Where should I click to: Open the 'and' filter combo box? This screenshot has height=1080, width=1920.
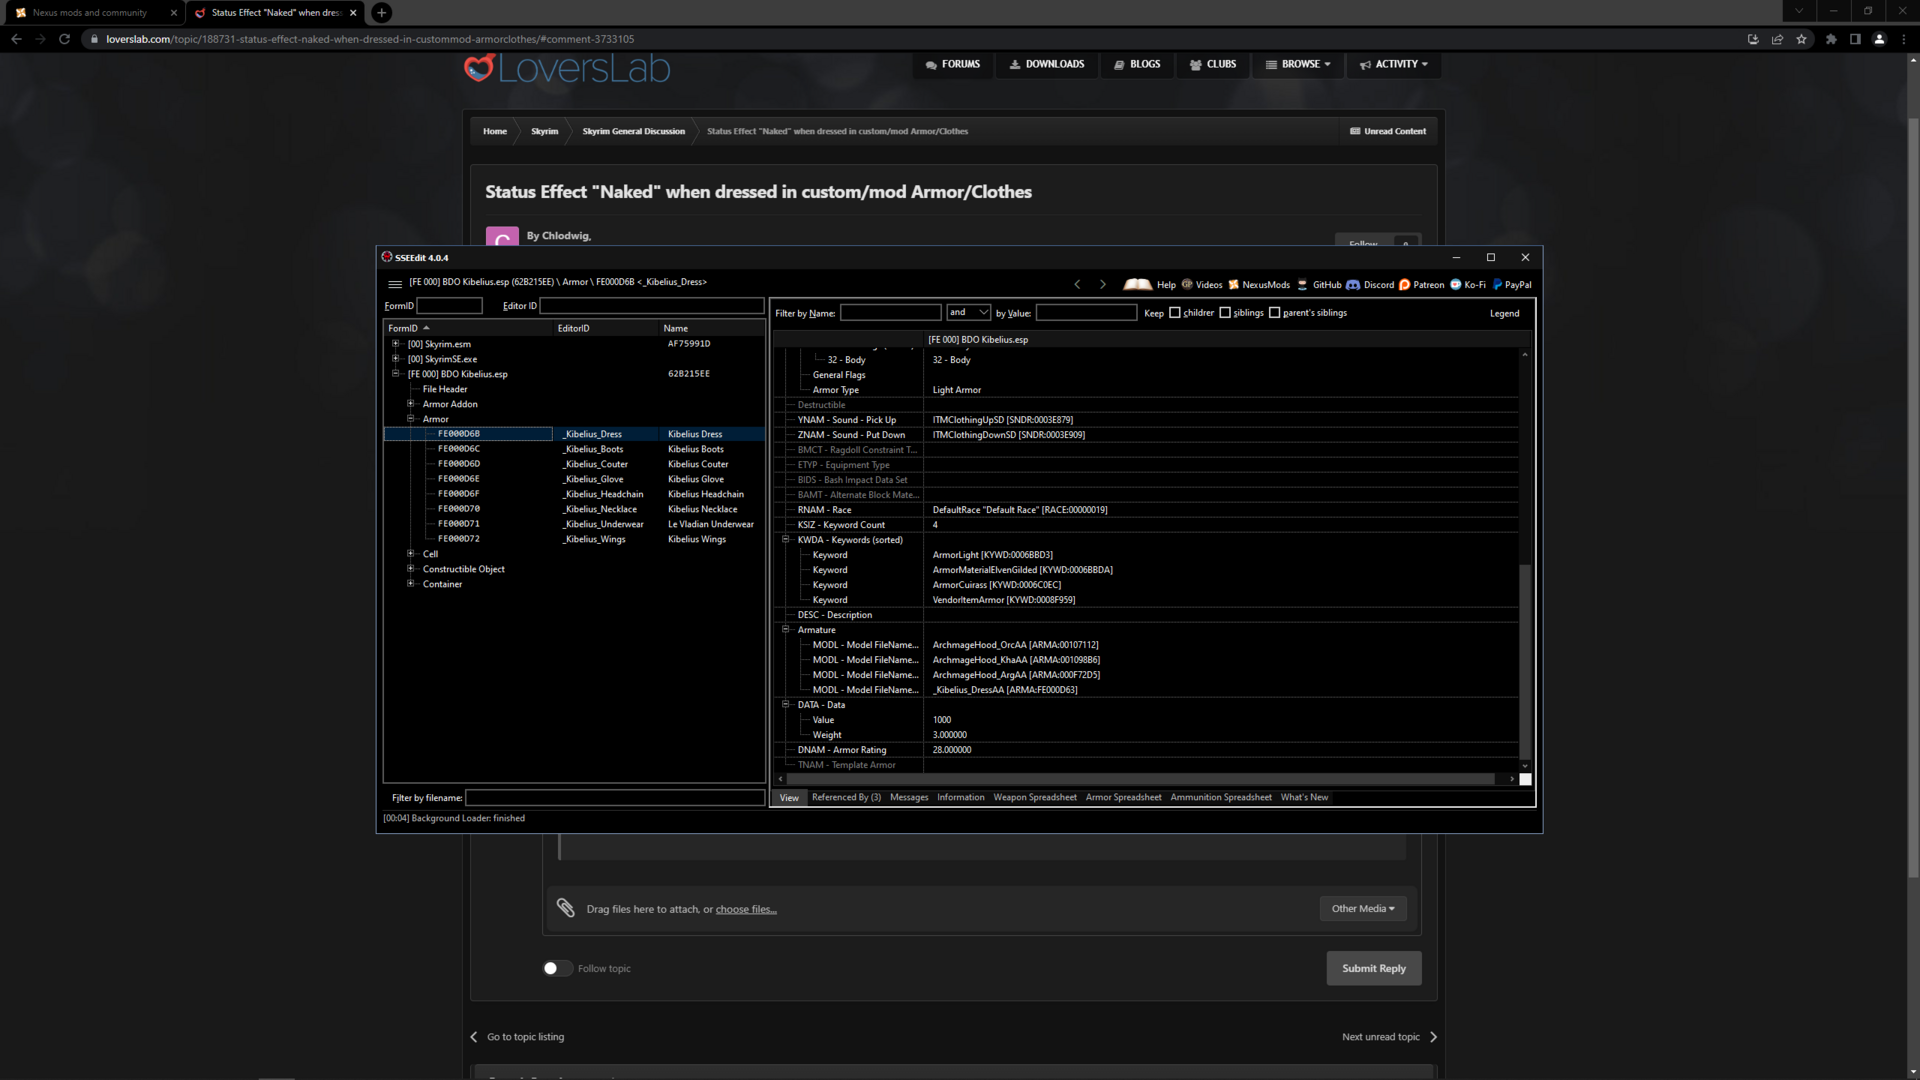tap(968, 313)
